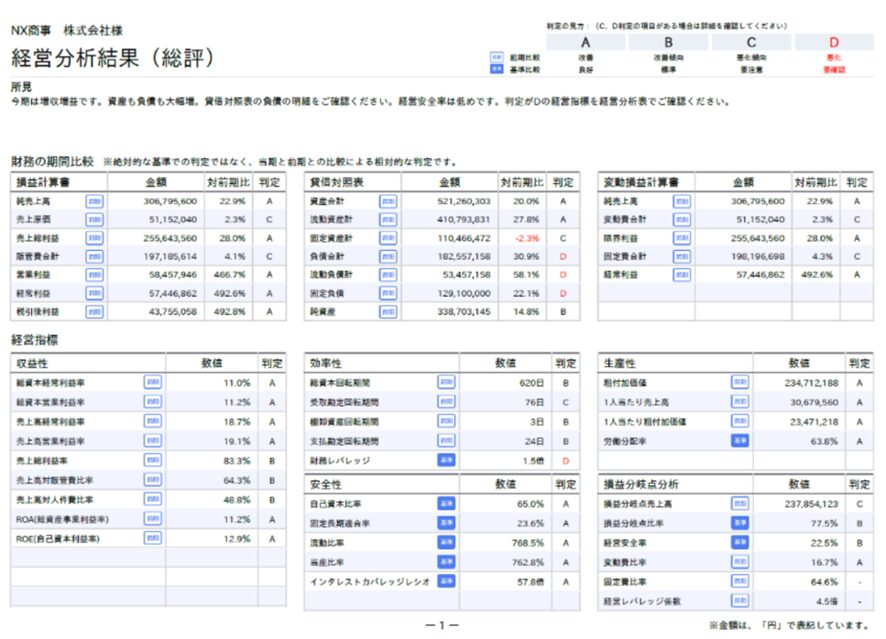Select the 基準 badge next to 自己資本比率
This screenshot has width=886, height=639.
tap(446, 504)
